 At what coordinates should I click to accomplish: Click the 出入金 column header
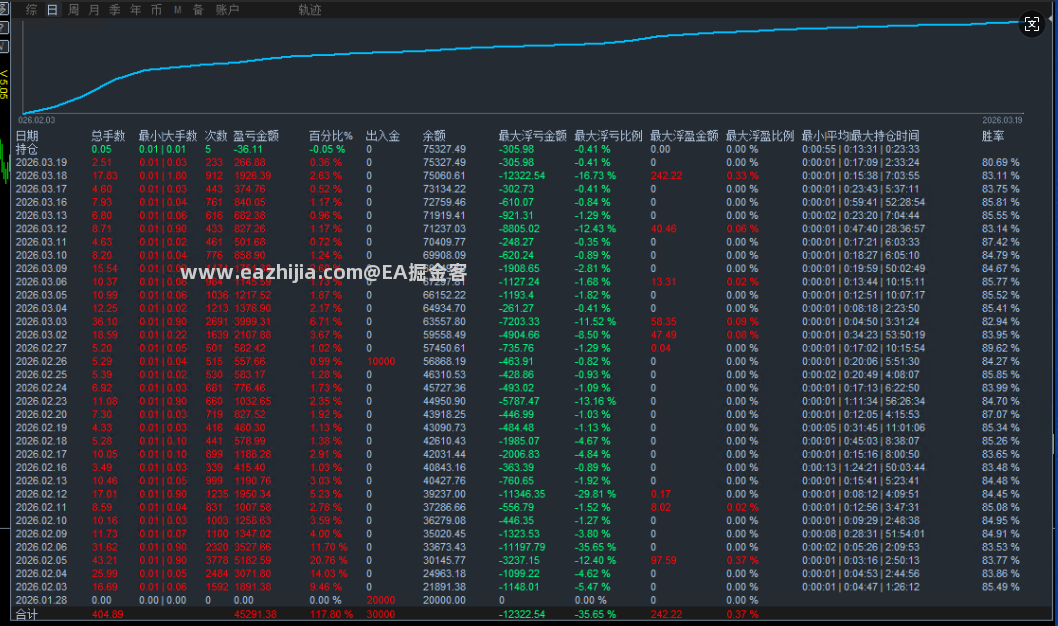click(383, 136)
